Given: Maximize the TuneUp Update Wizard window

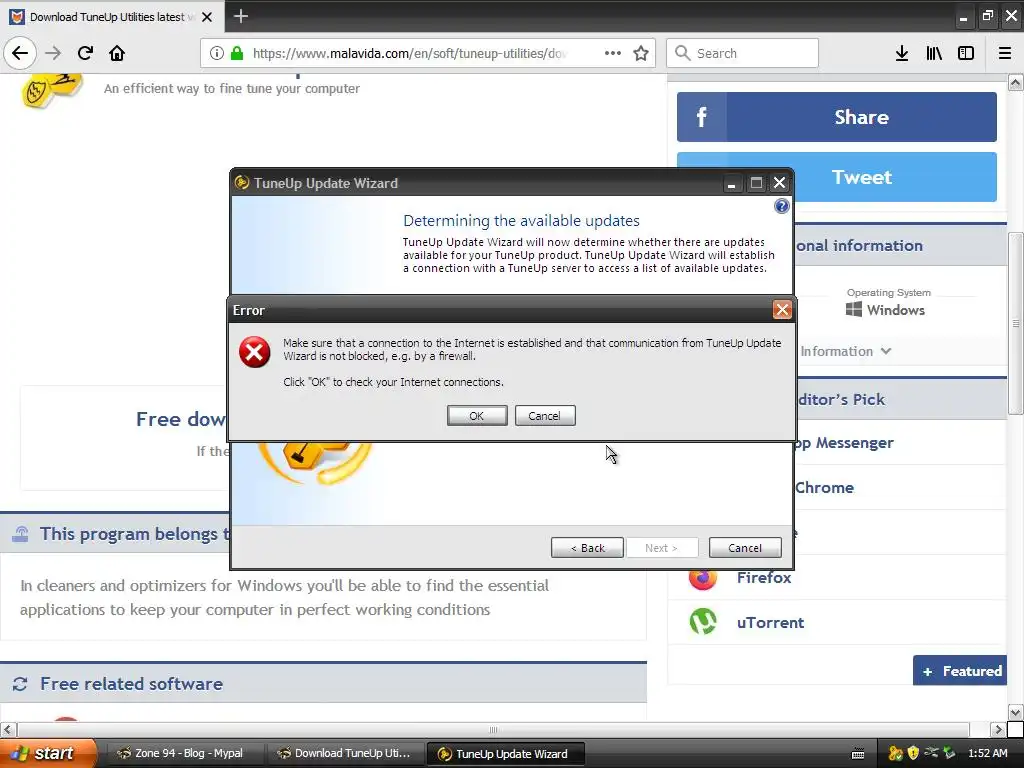Looking at the screenshot, I should pyautogui.click(x=756, y=184).
